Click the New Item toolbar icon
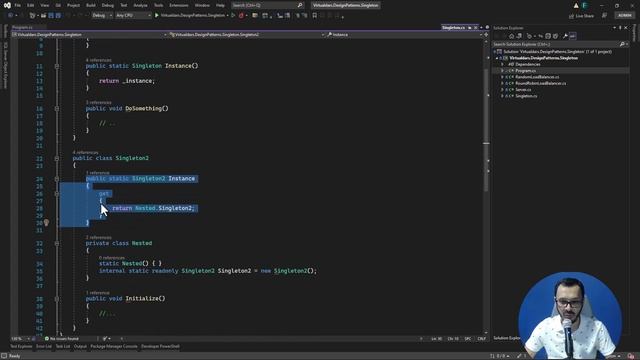 tap(33, 16)
